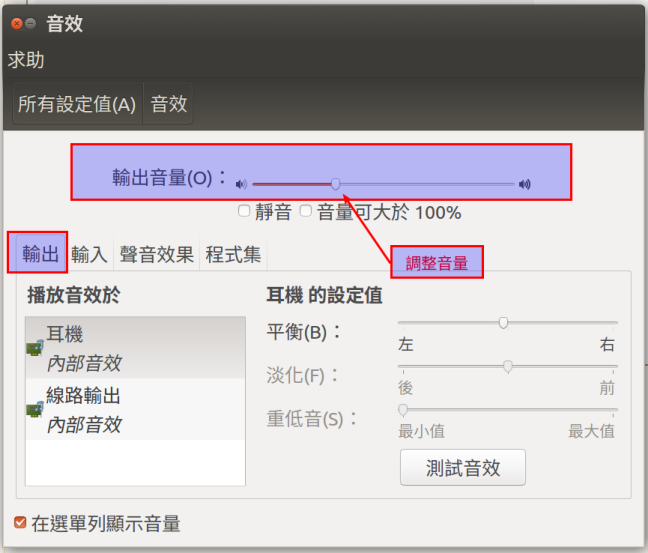The width and height of the screenshot is (648, 553).
Task: Click the 前 fade label
Action: (607, 388)
